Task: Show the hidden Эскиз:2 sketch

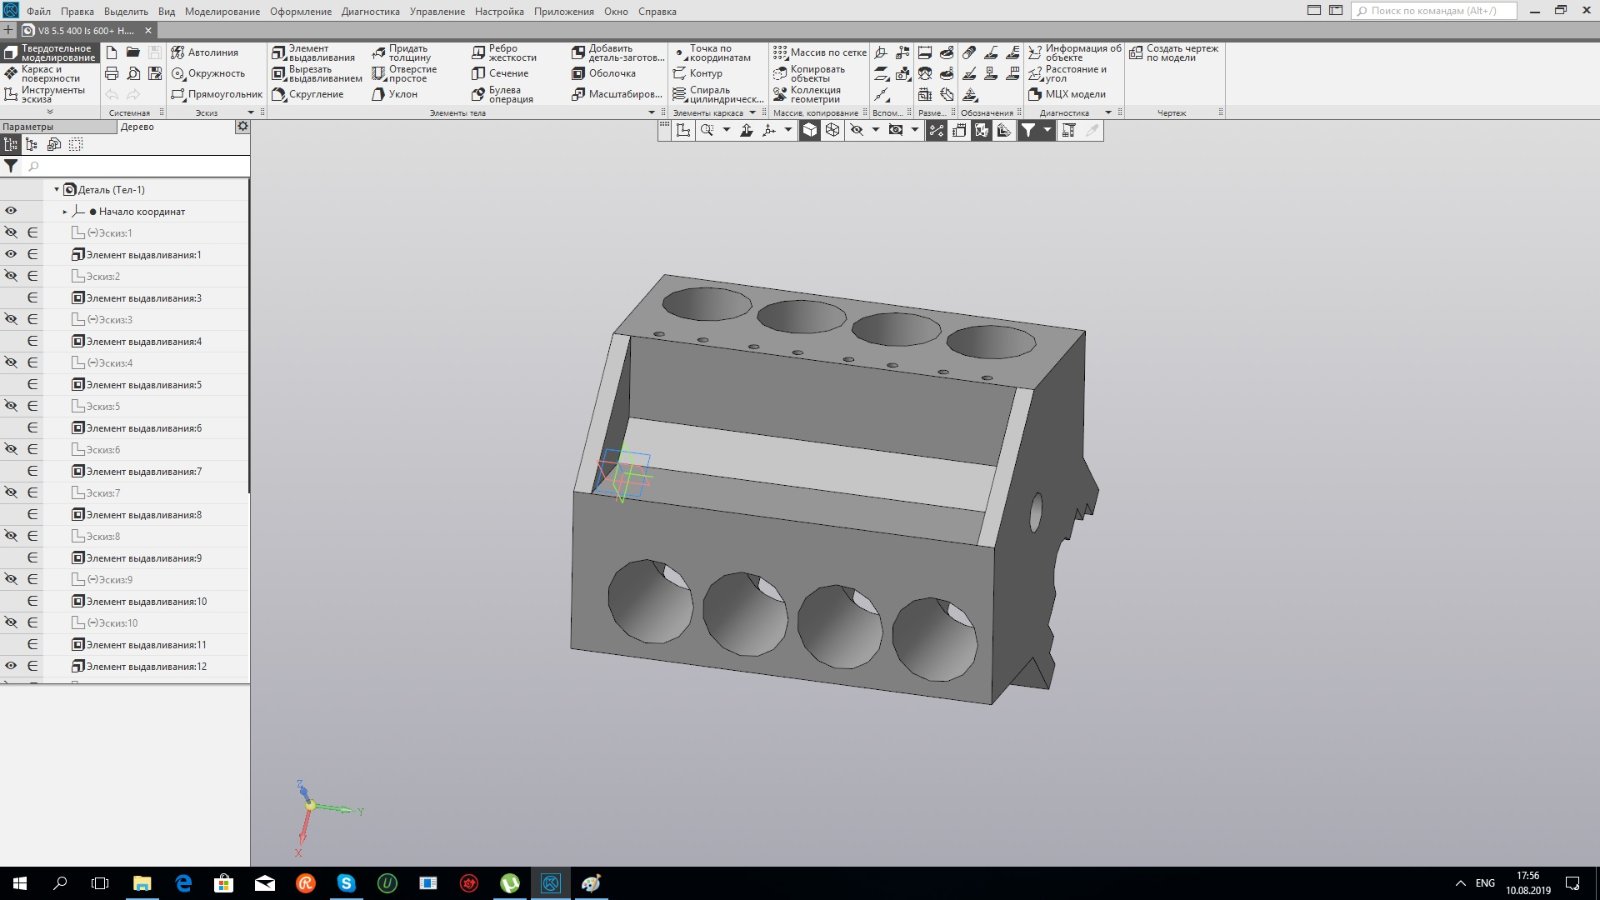Action: click(x=11, y=276)
